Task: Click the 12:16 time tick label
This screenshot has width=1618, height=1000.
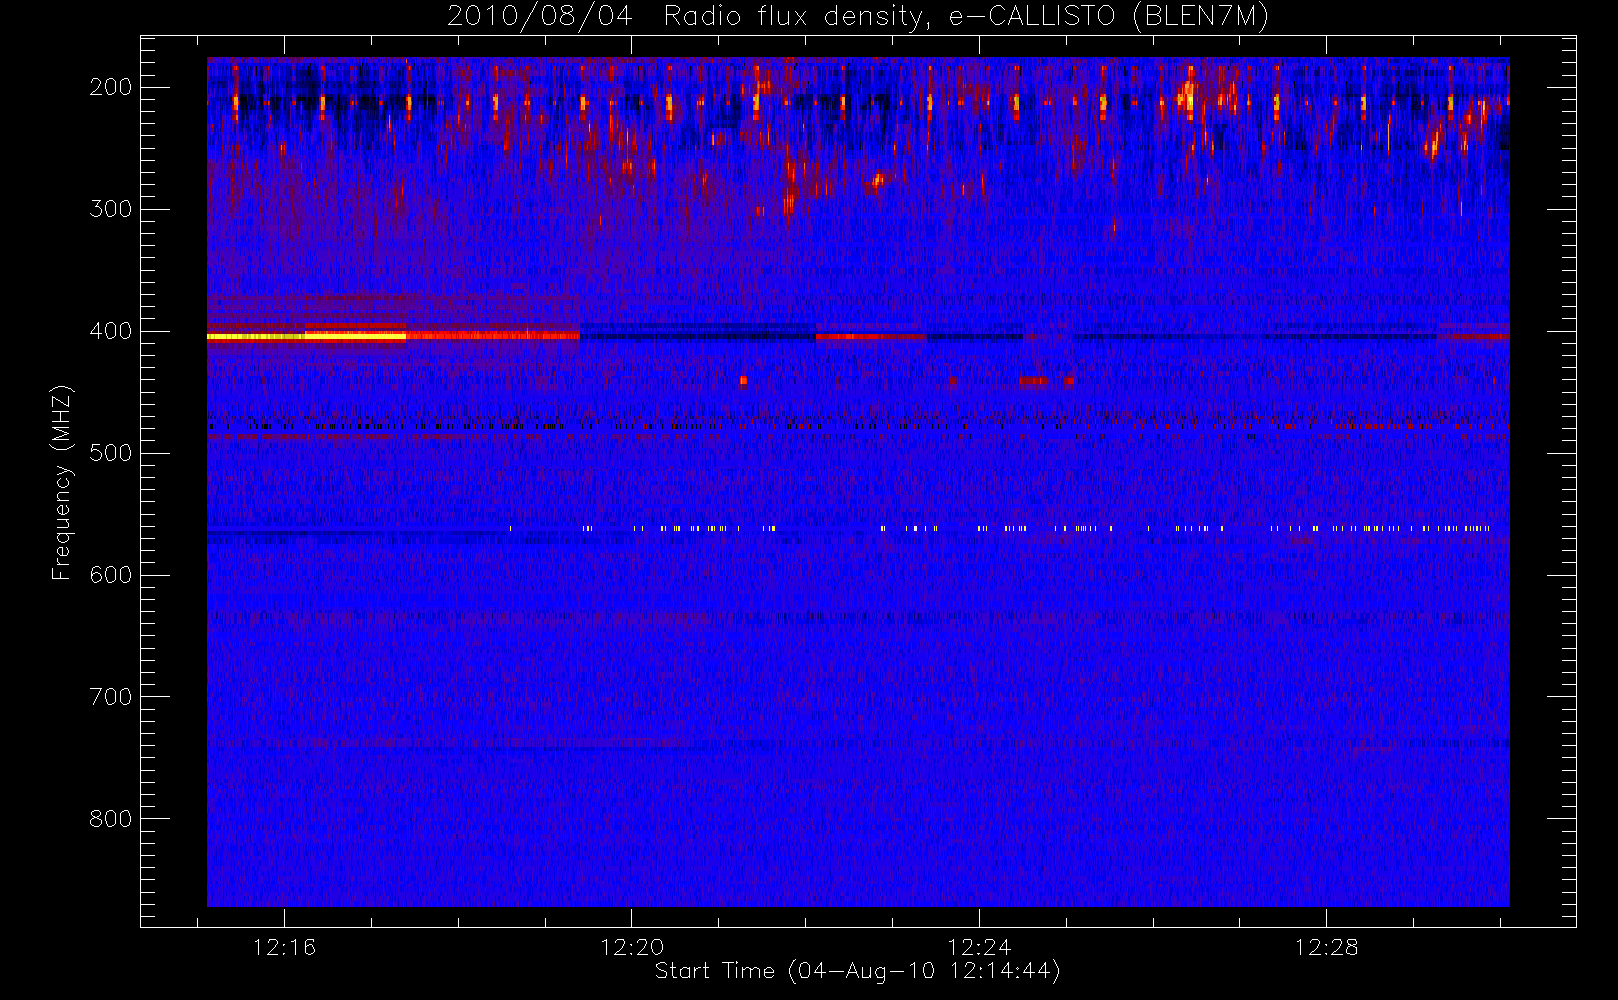Action: 284,947
